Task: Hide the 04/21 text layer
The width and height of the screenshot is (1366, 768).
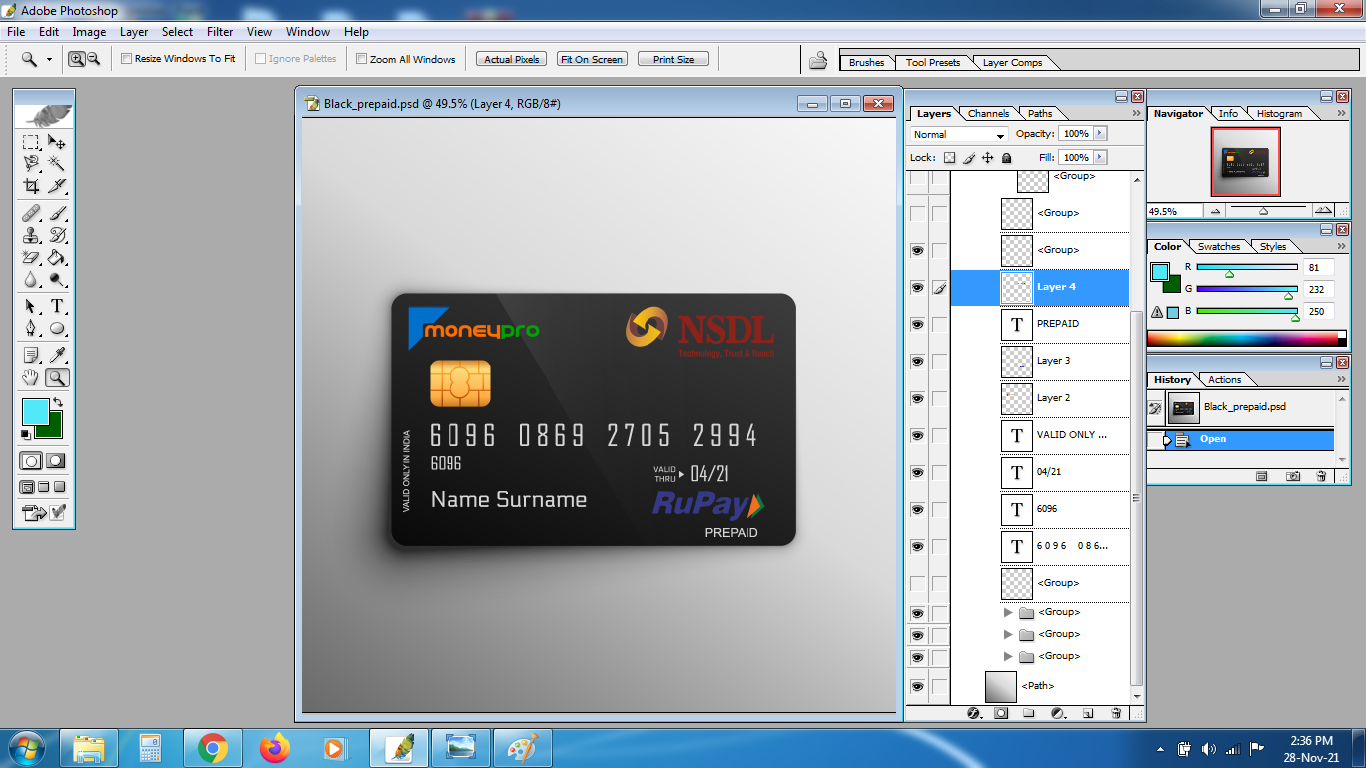Action: (917, 473)
